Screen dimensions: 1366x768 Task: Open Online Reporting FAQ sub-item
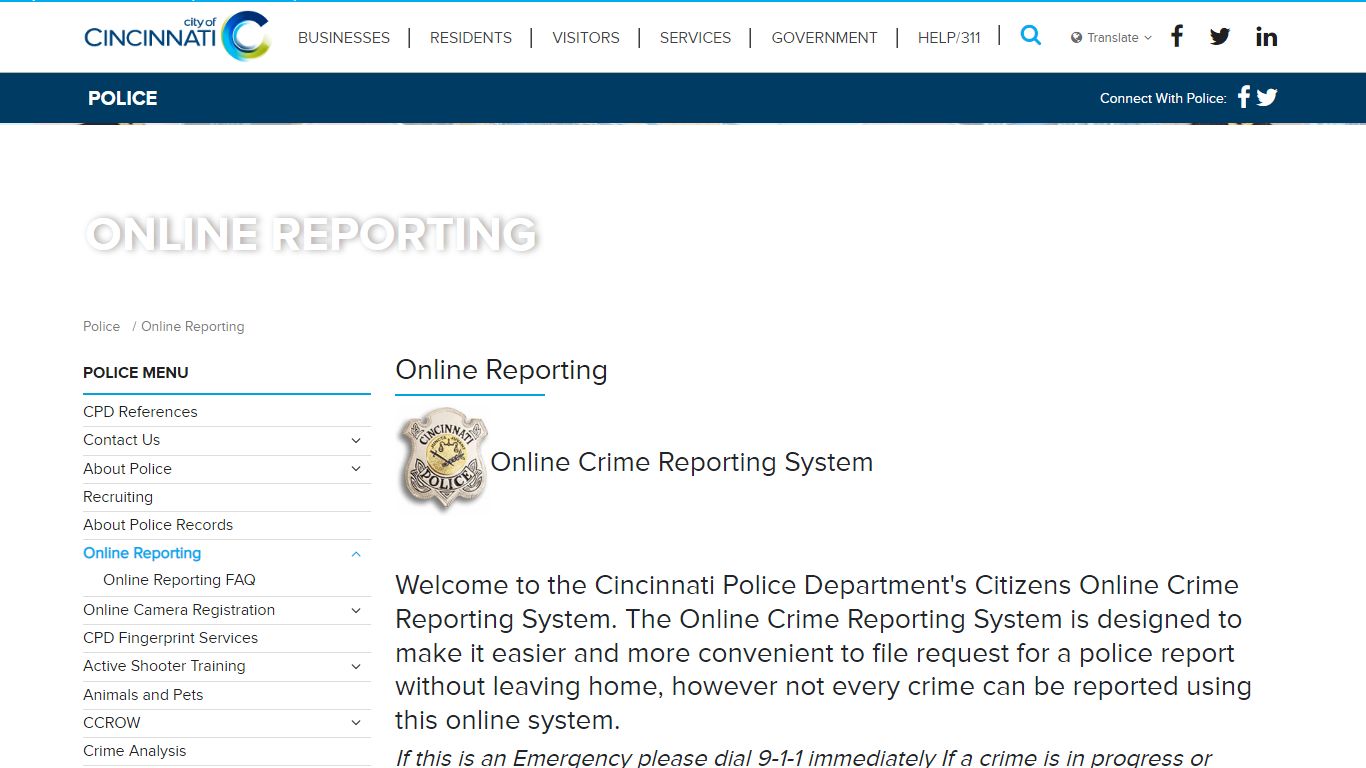(x=179, y=580)
